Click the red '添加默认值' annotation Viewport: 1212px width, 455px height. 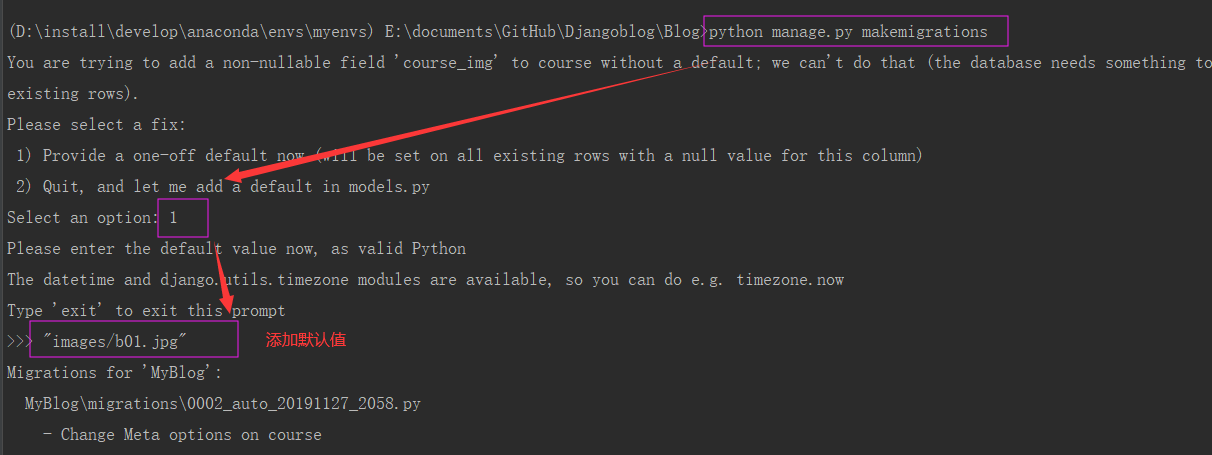pyautogui.click(x=306, y=341)
